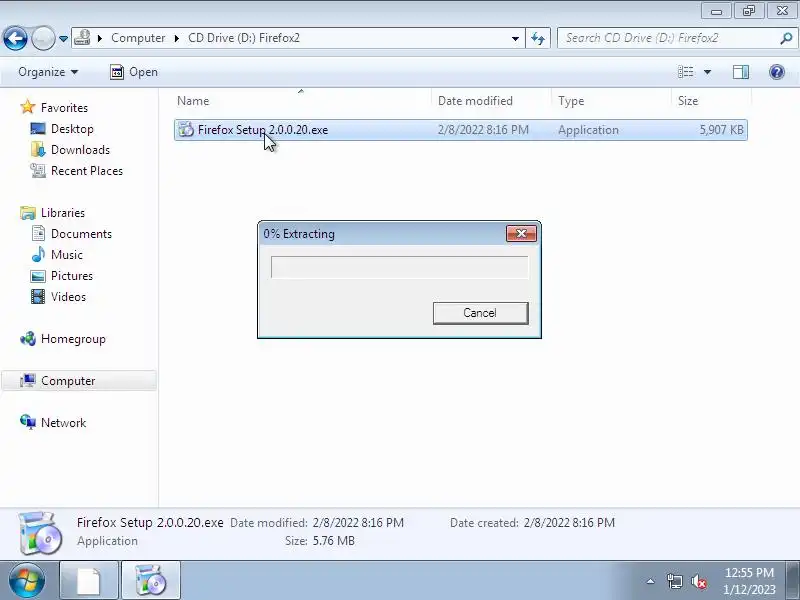Open Downloads in the sidebar
Image resolution: width=800 pixels, height=600 pixels.
click(80, 149)
